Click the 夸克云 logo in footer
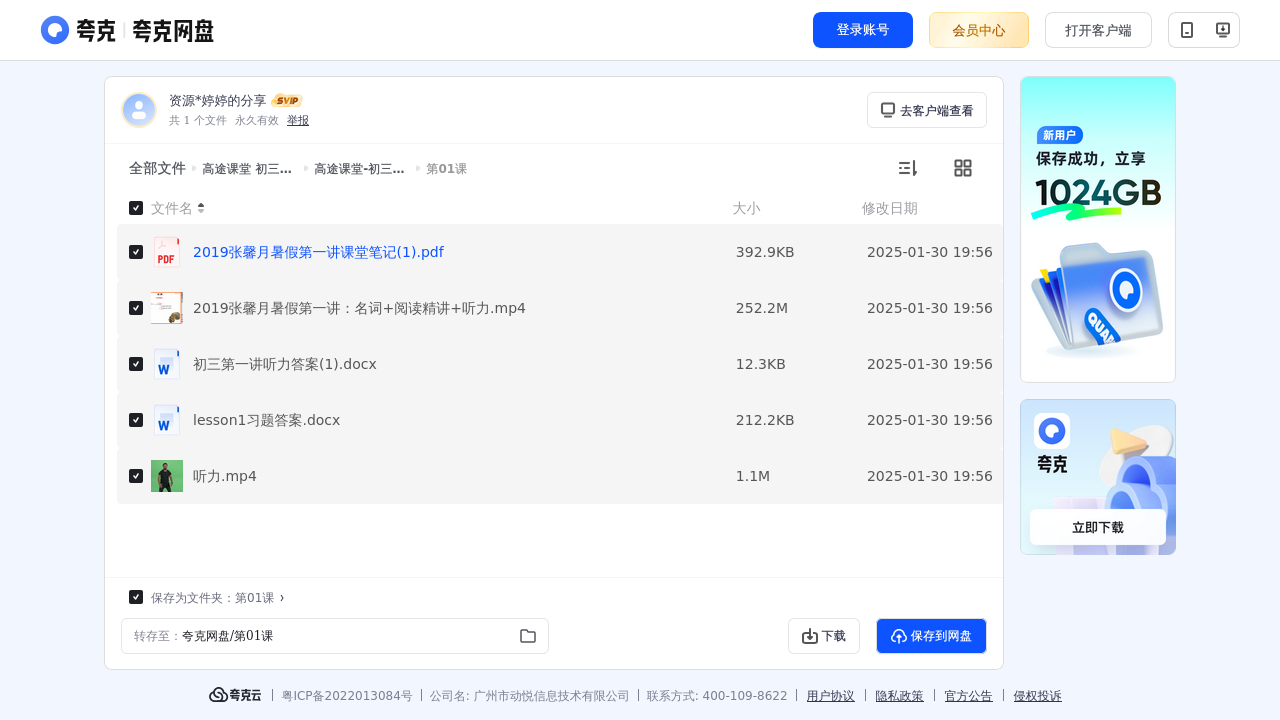The width and height of the screenshot is (1280, 720). [x=235, y=695]
